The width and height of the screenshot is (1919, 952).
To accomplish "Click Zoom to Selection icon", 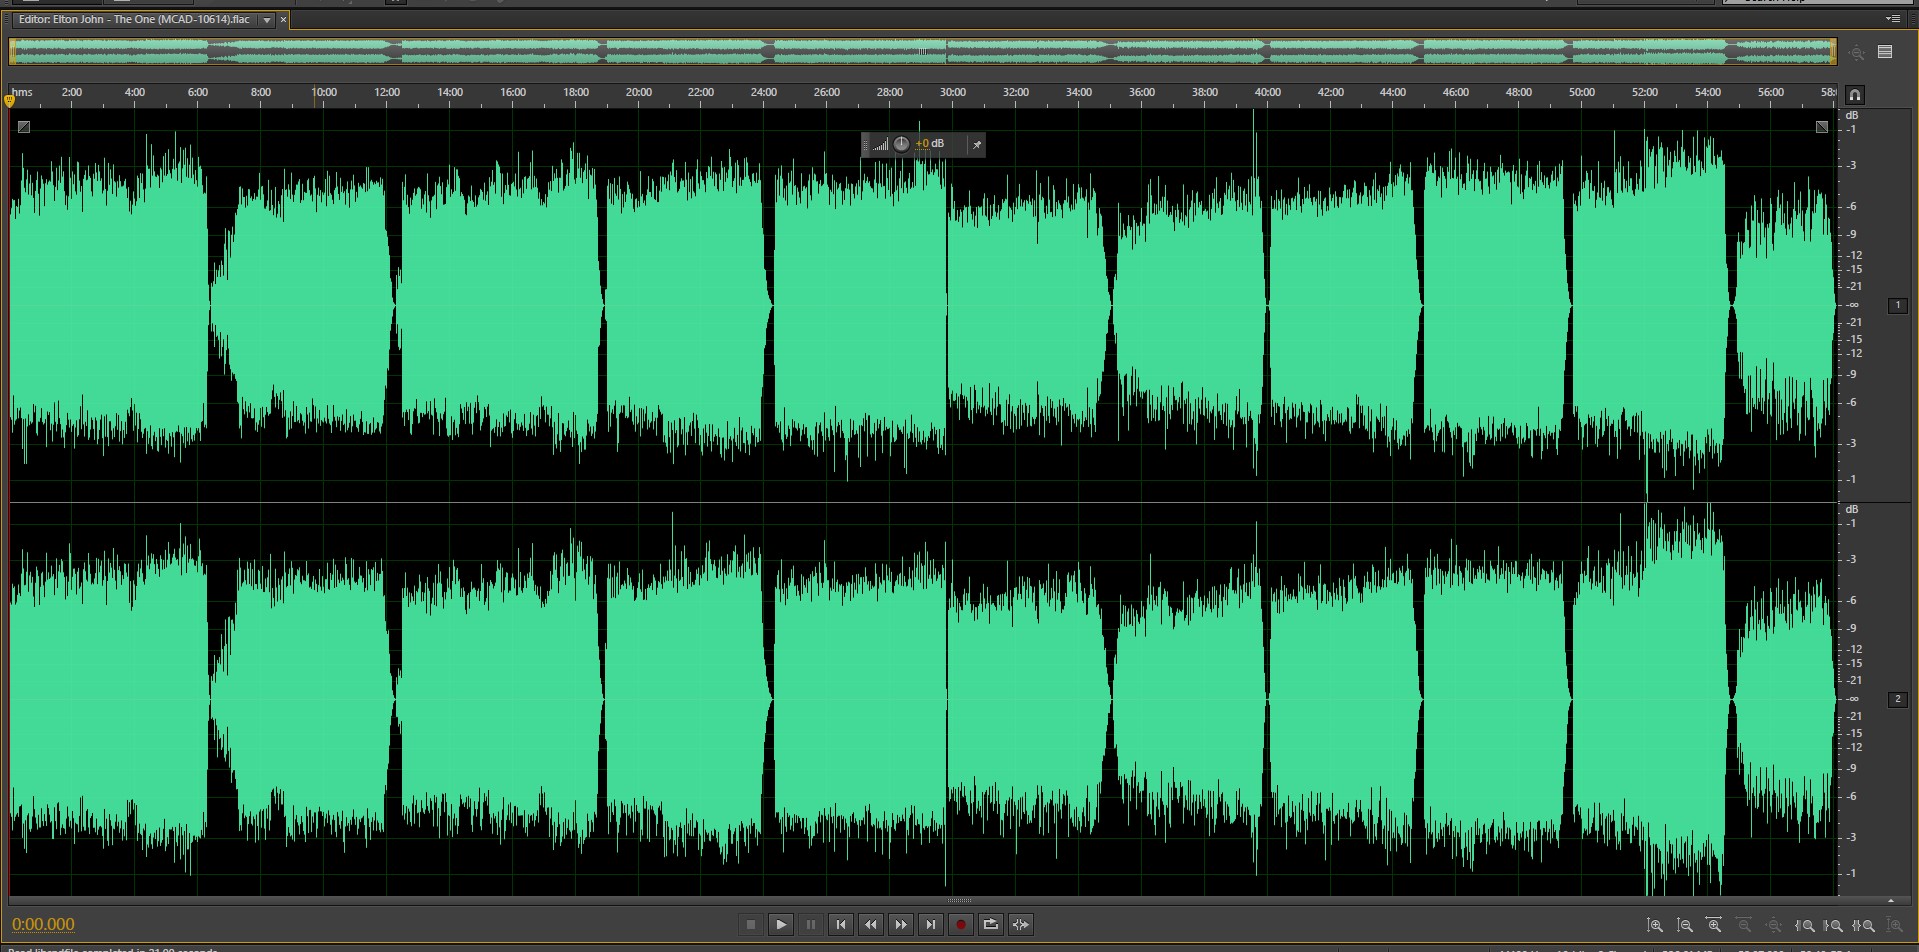I will click(x=1864, y=926).
